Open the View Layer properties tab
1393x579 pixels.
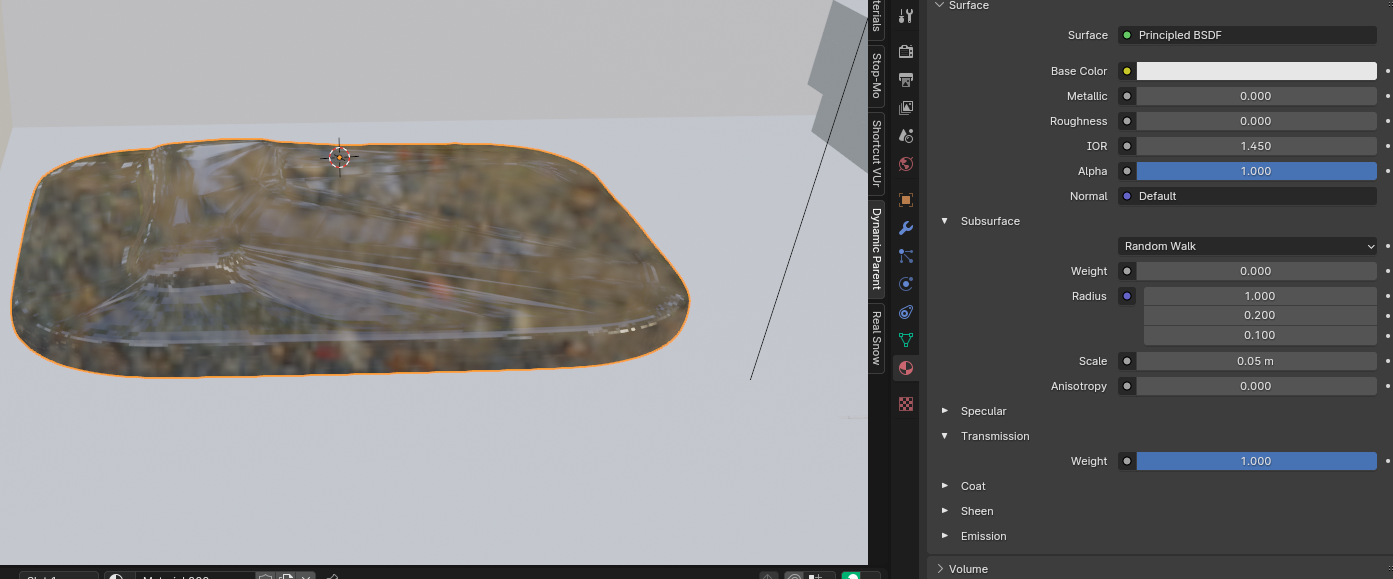click(906, 108)
